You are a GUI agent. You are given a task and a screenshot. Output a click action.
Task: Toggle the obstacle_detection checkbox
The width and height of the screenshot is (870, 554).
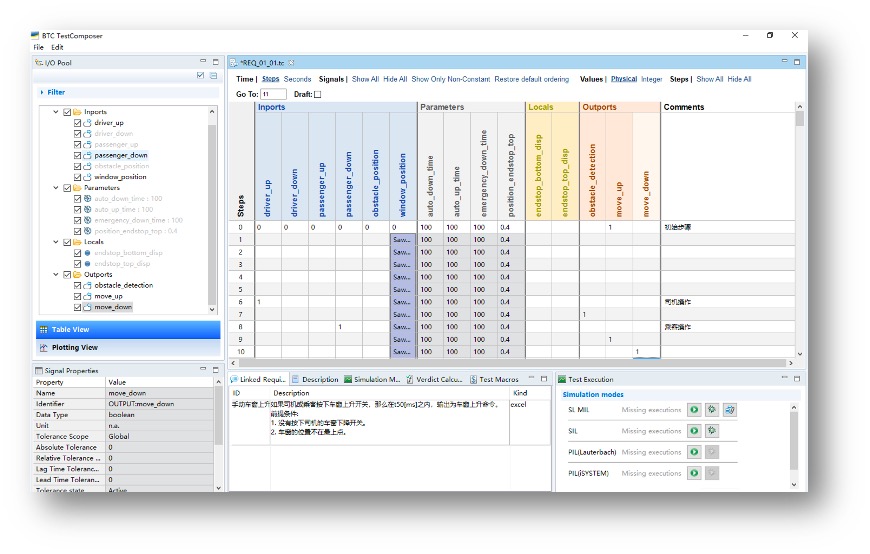[78, 285]
